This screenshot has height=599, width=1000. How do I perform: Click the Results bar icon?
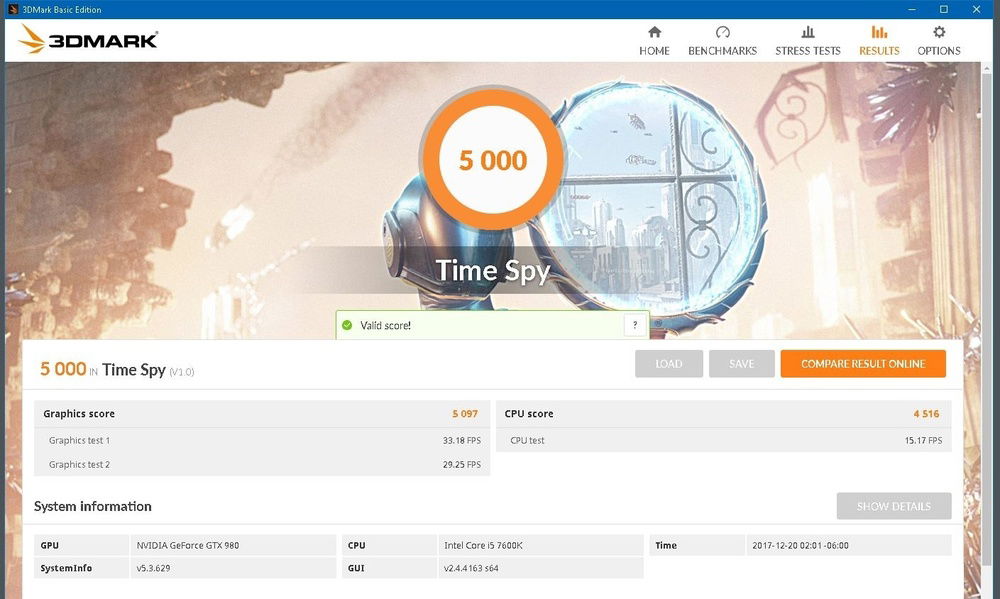click(x=879, y=32)
